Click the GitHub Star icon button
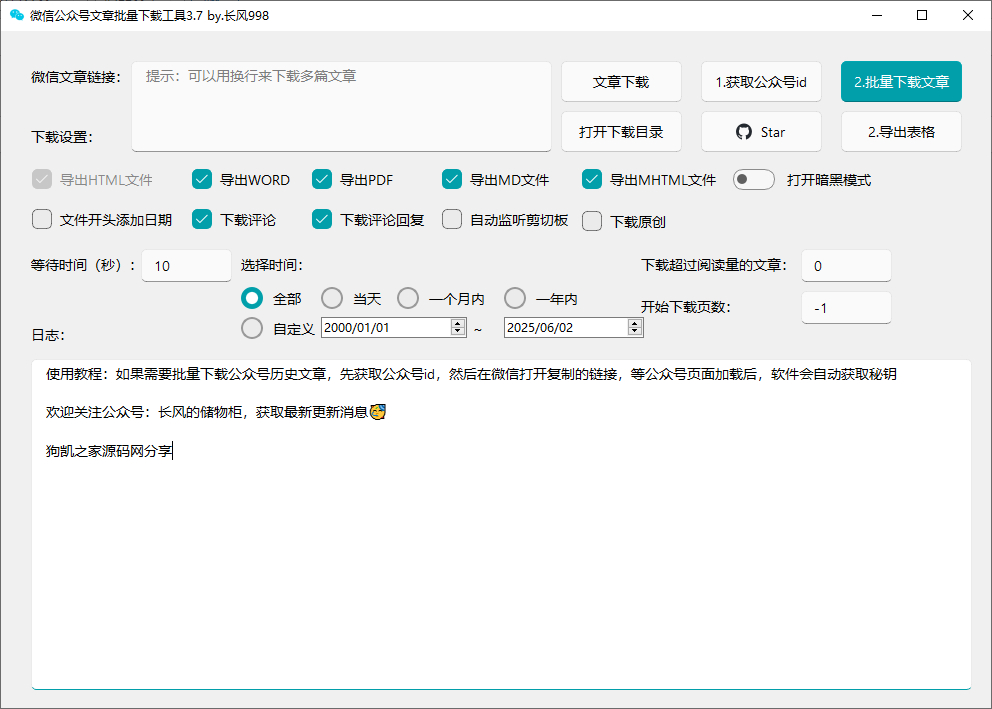This screenshot has height=709, width=992. tap(760, 131)
